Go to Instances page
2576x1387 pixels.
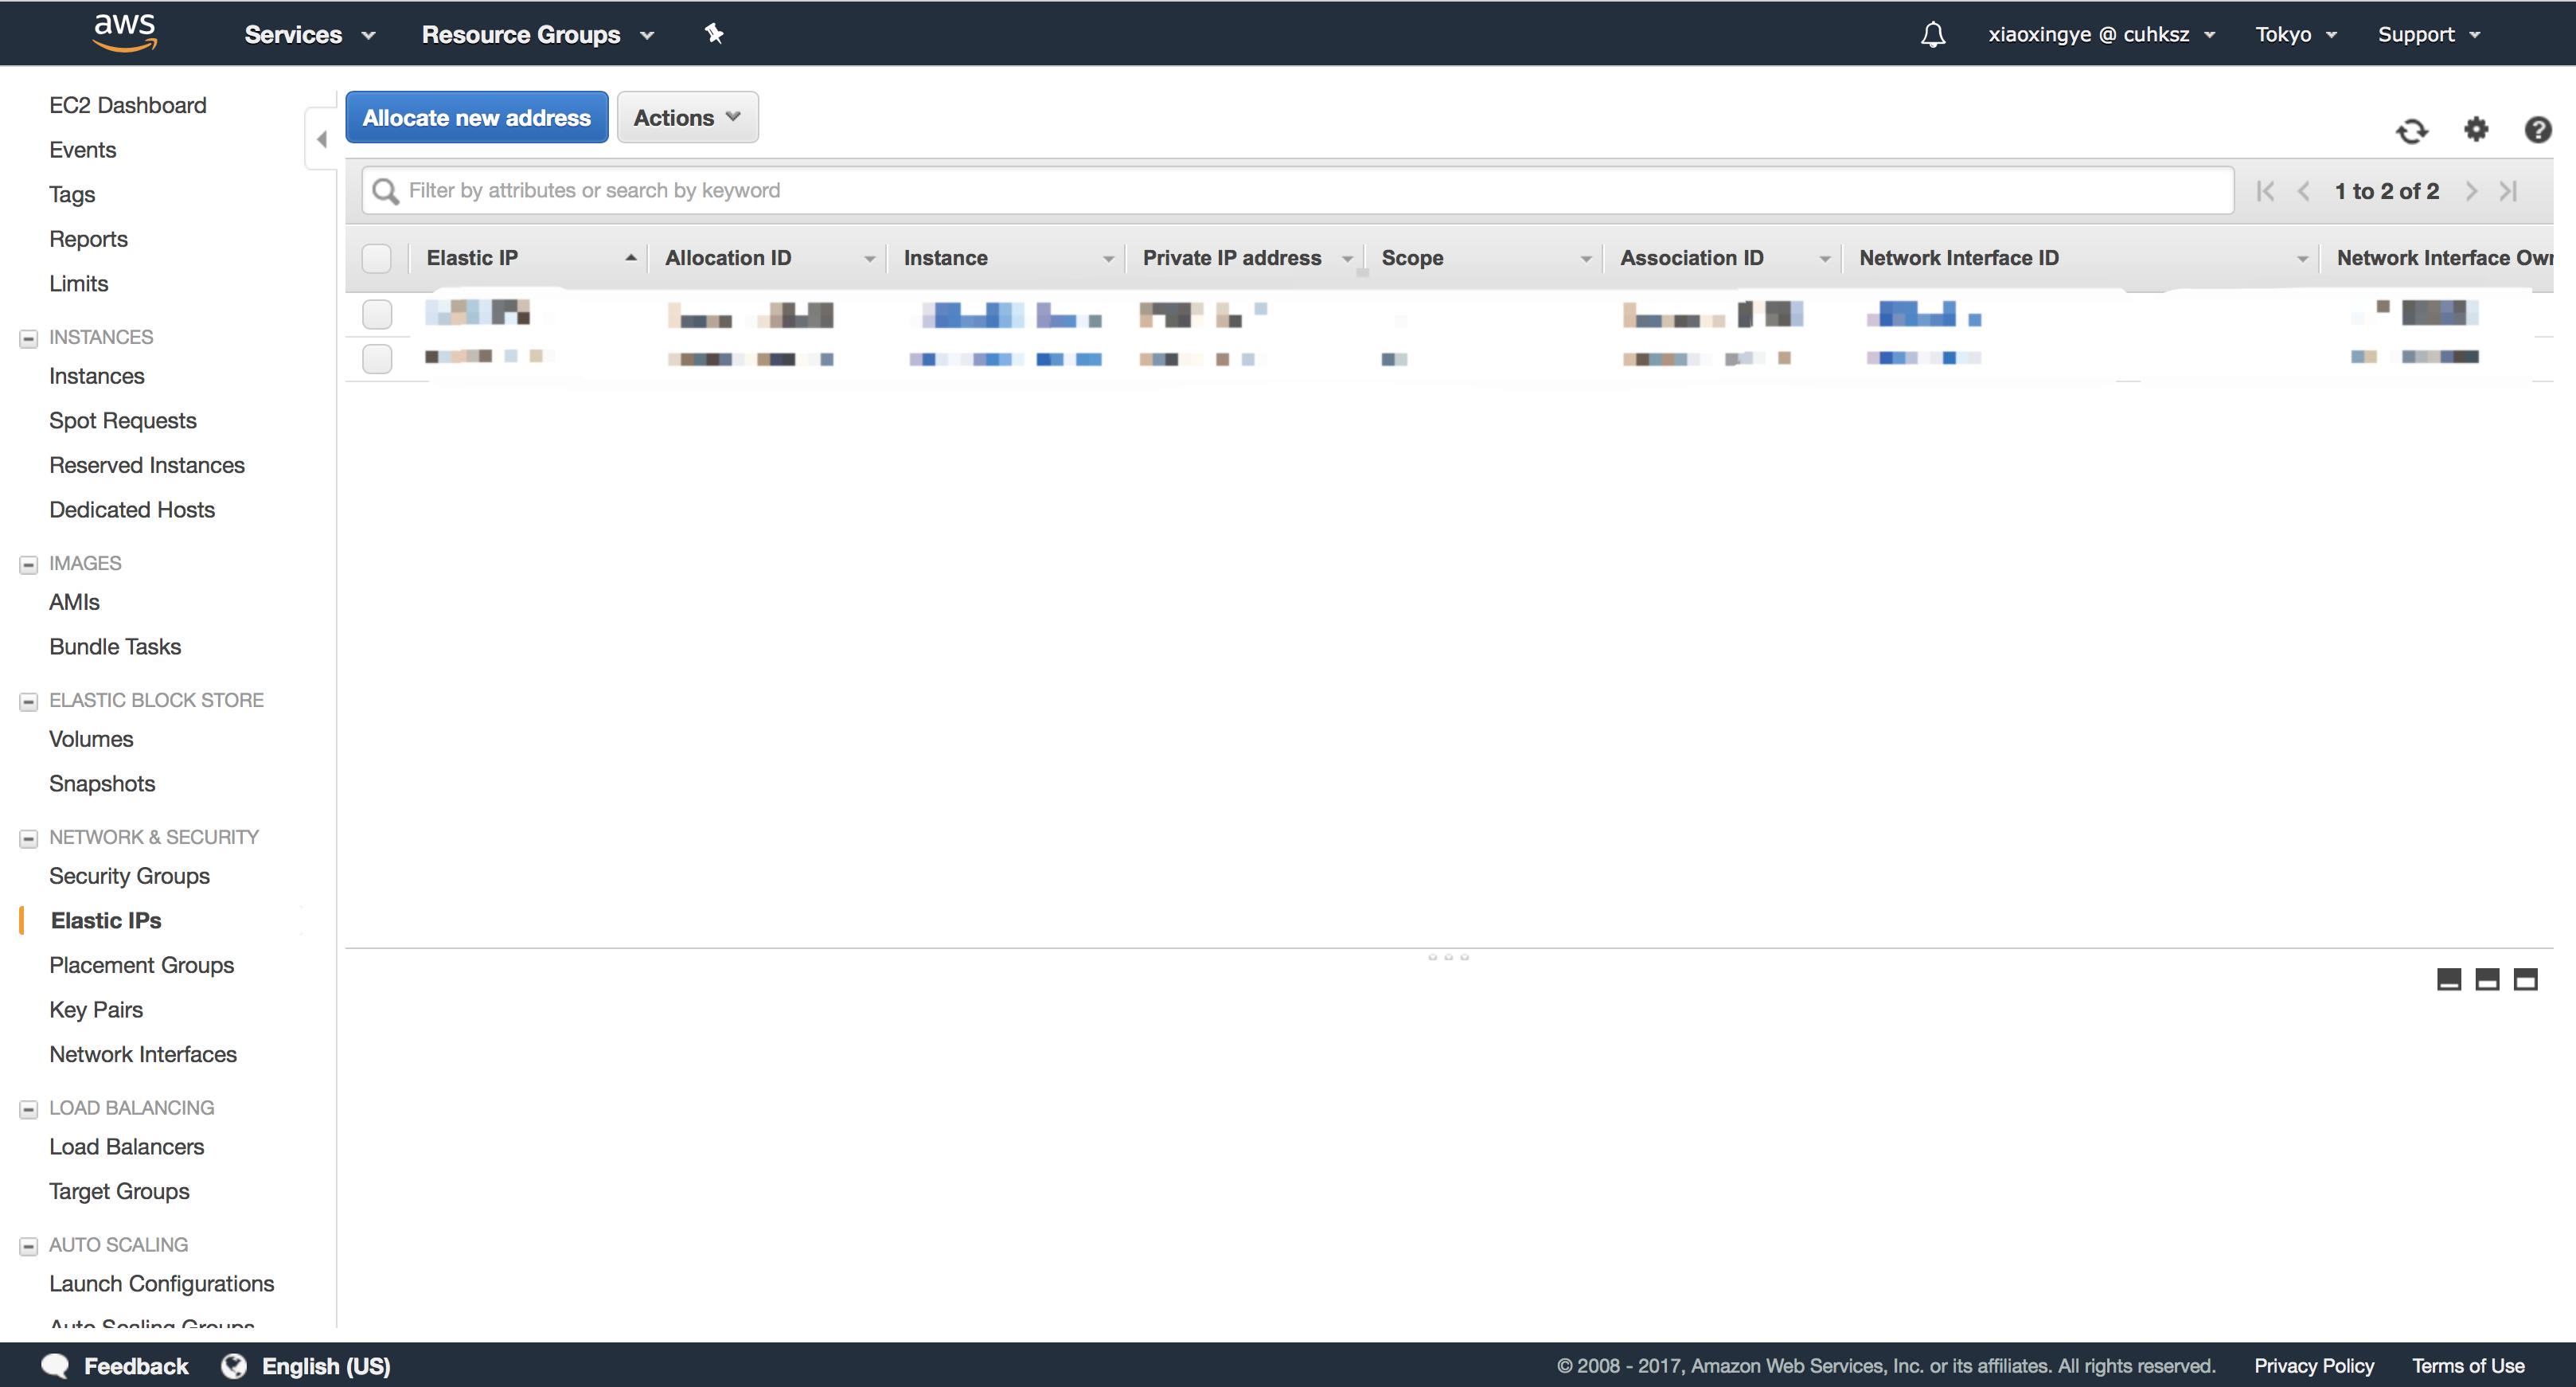pos(96,376)
